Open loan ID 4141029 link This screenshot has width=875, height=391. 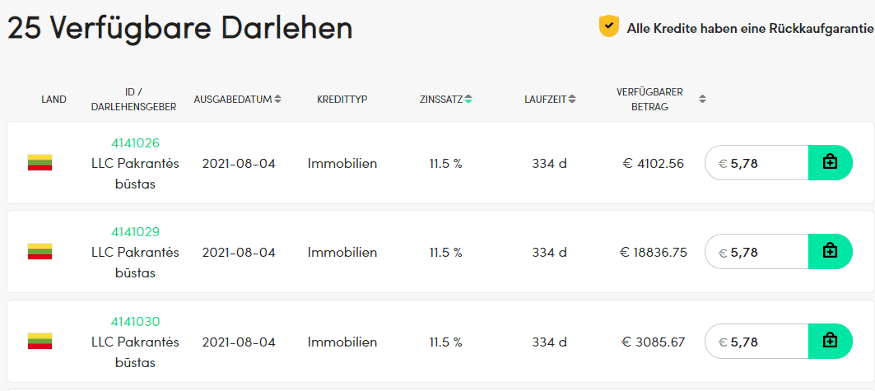[136, 231]
